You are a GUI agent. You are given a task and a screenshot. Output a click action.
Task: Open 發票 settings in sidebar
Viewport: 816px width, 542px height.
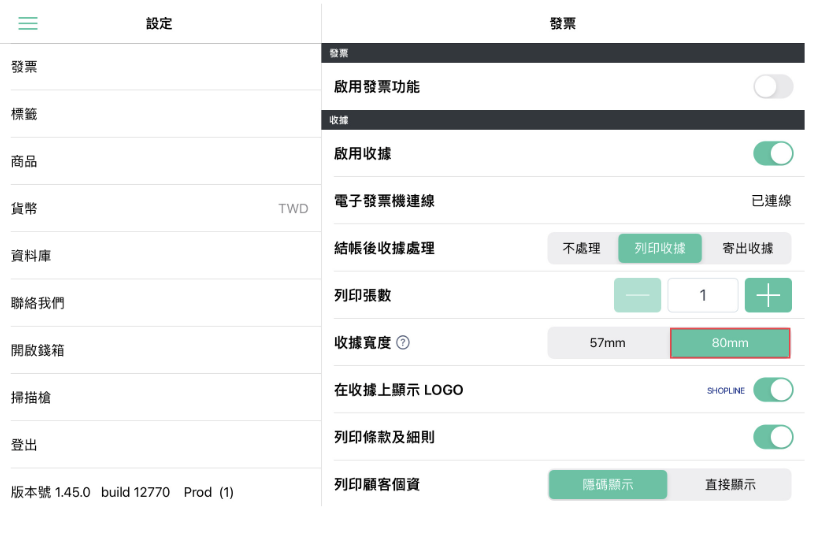(x=160, y=67)
